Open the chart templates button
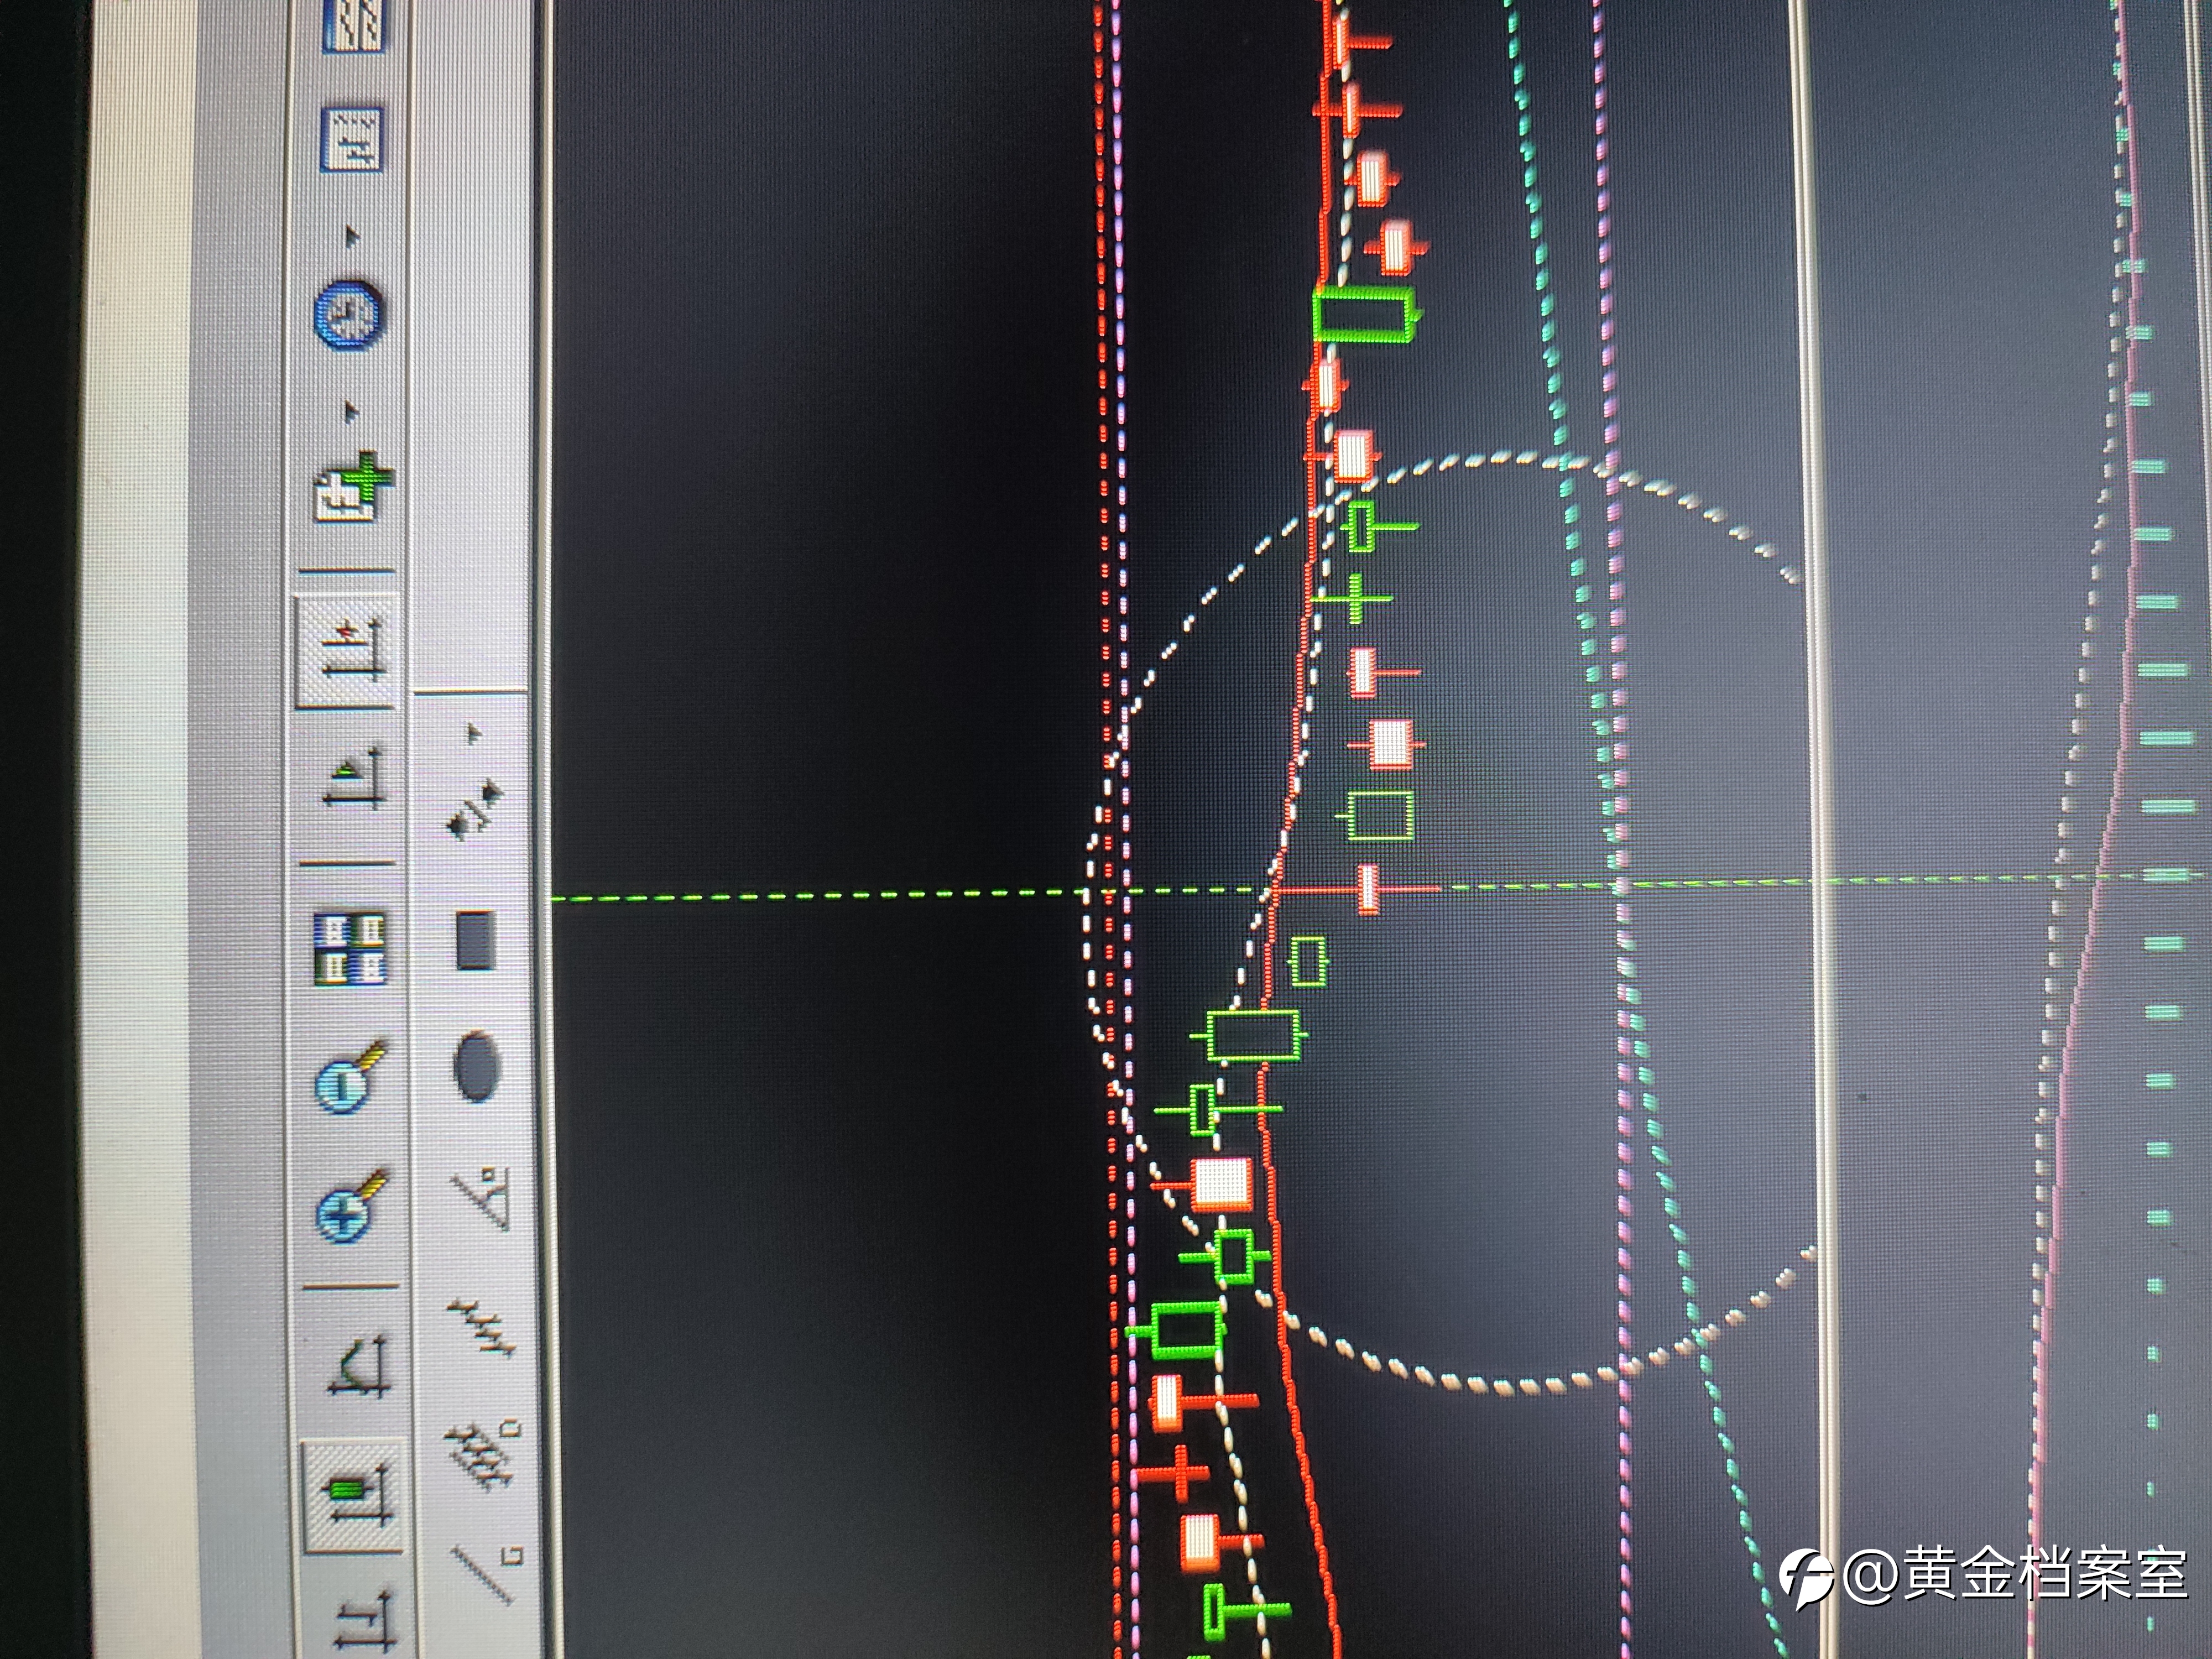 click(x=352, y=139)
